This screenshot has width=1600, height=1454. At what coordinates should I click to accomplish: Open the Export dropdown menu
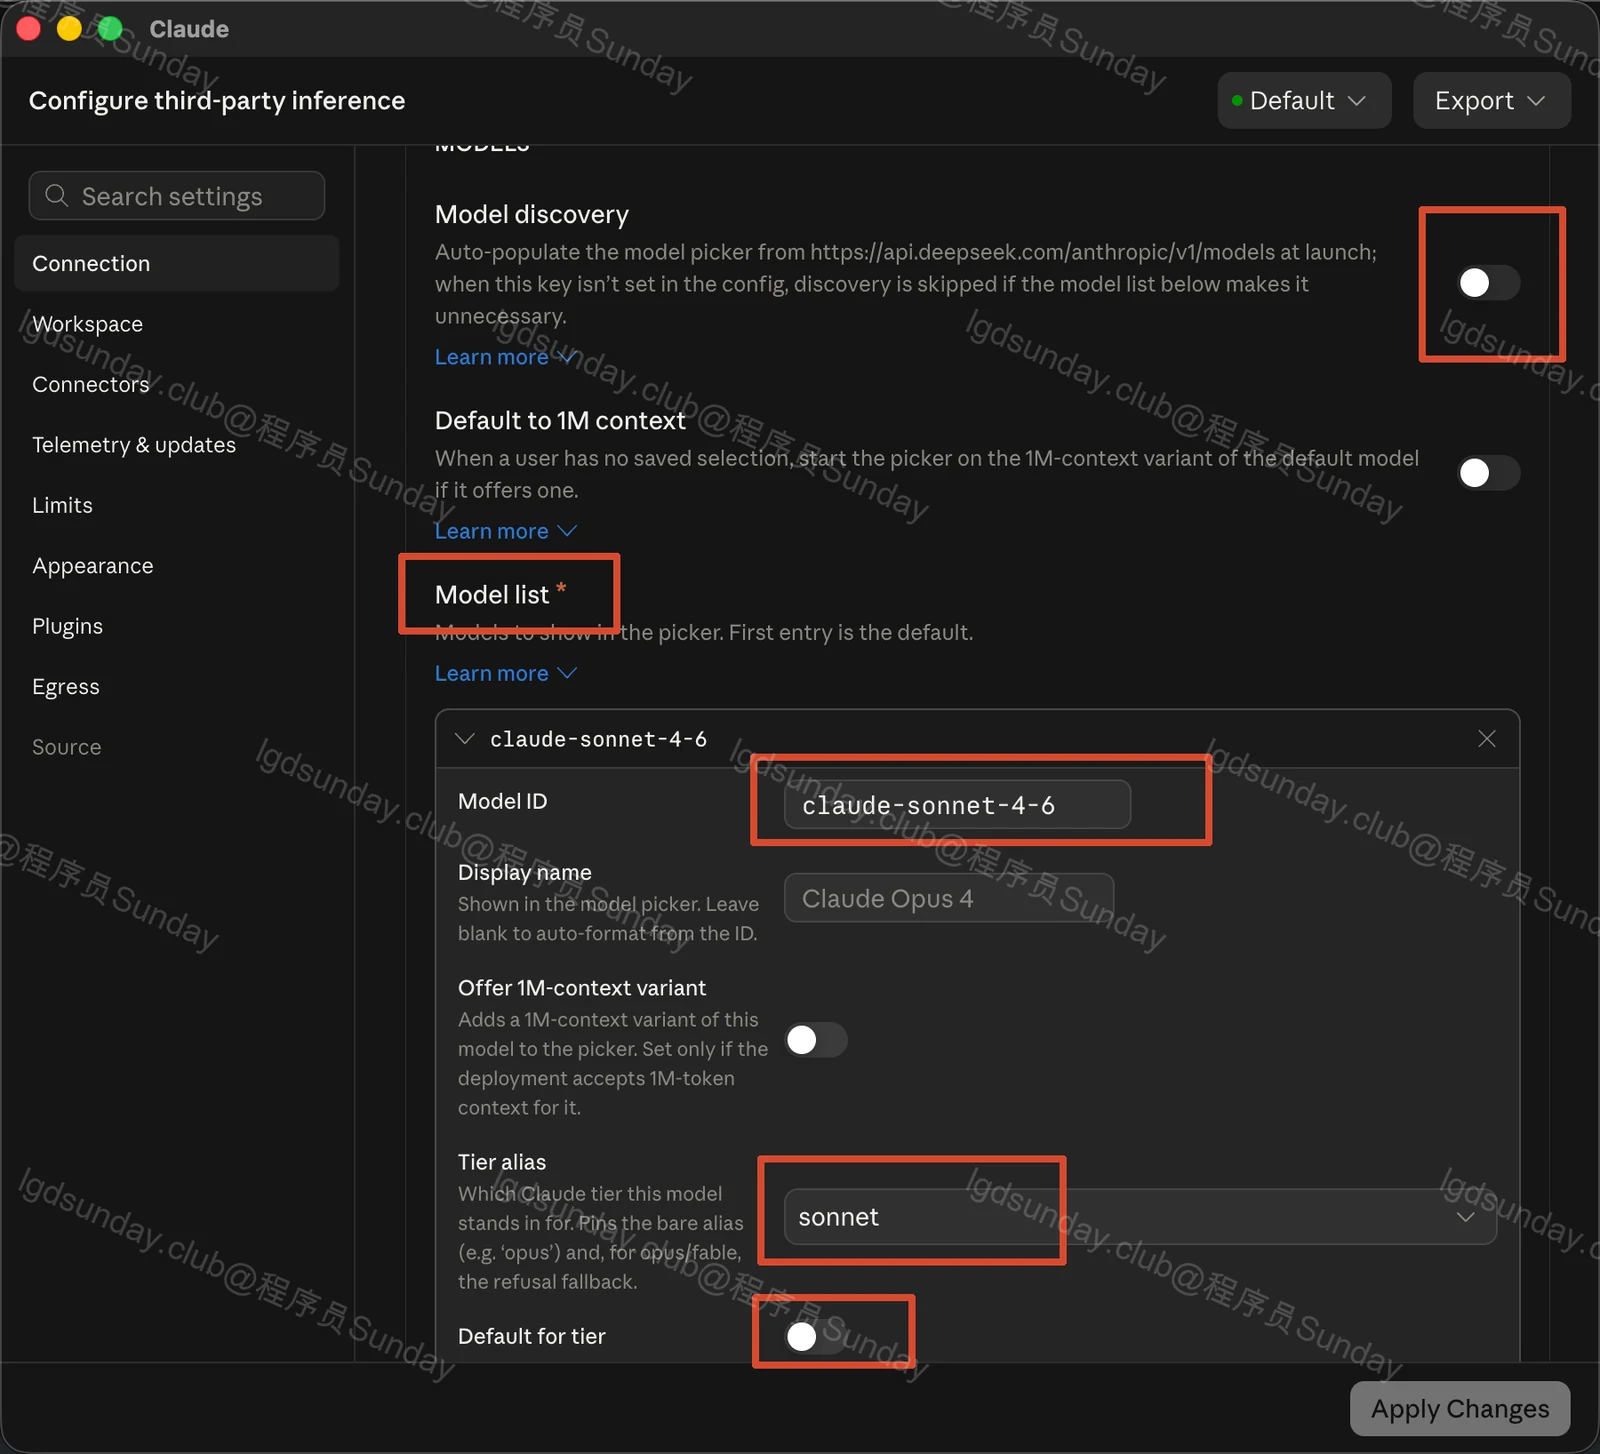tap(1491, 100)
